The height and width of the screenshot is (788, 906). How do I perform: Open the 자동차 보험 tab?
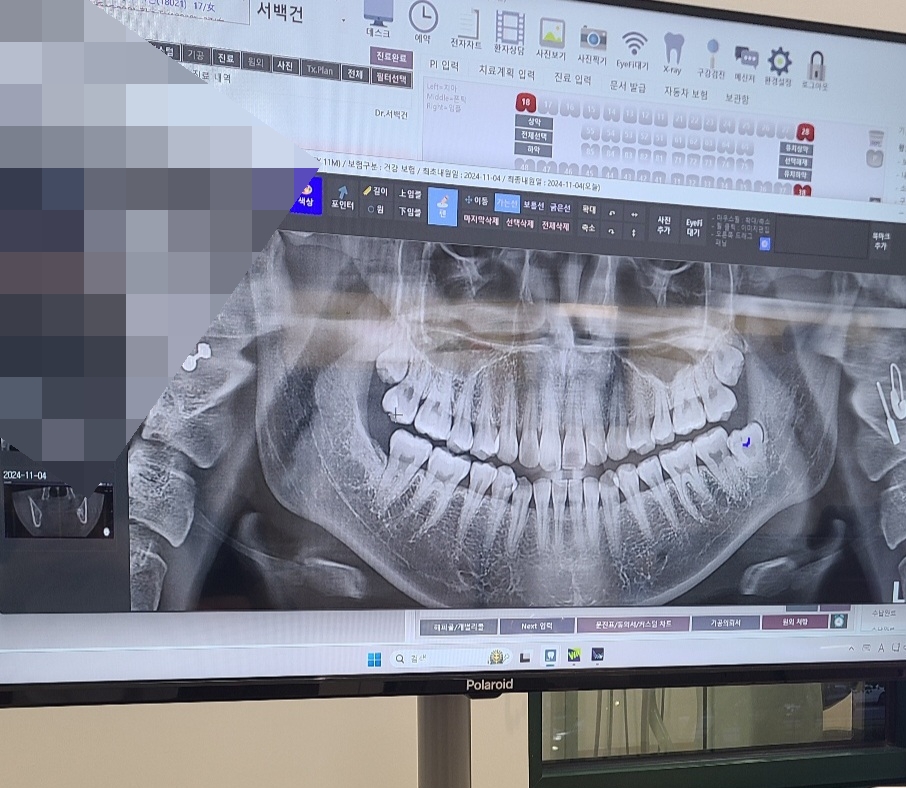(x=685, y=92)
